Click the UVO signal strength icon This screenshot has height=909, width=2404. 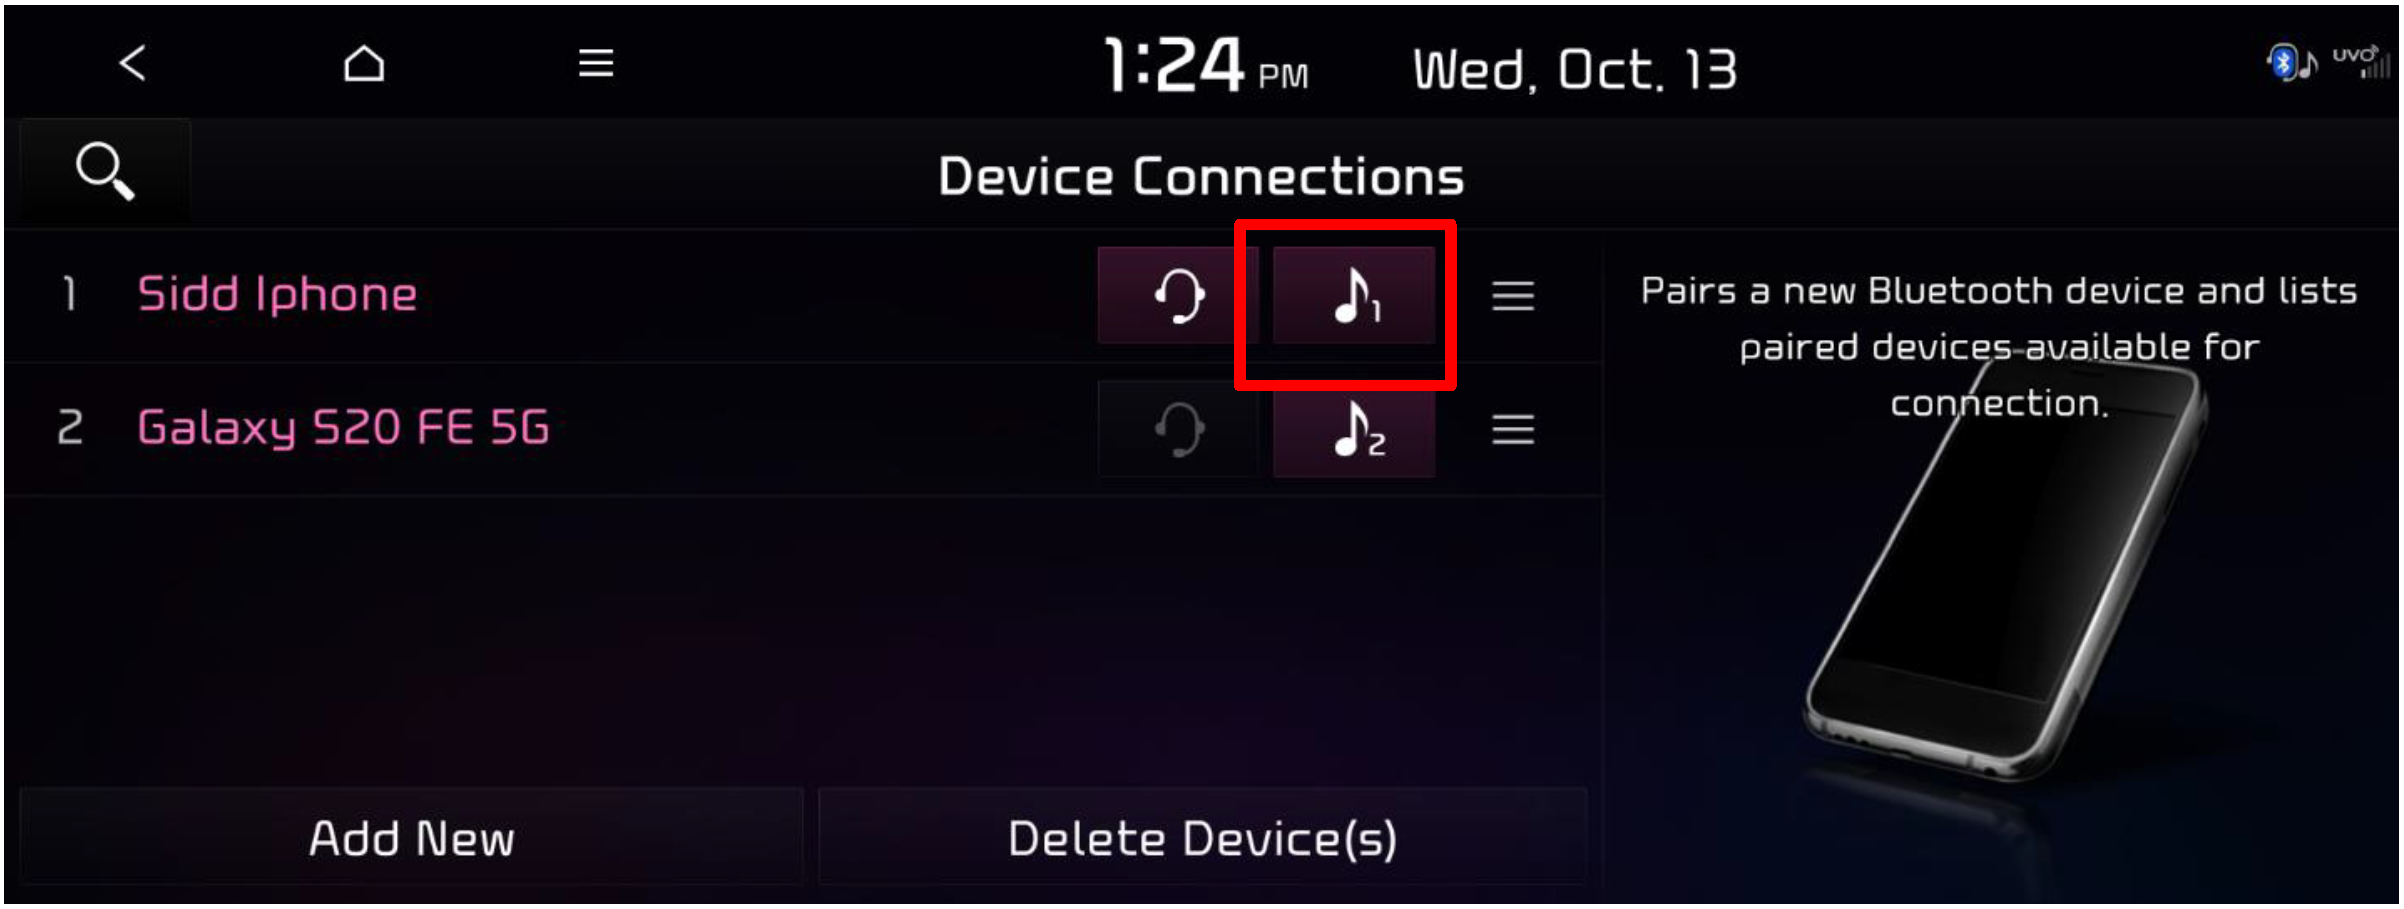point(2361,62)
